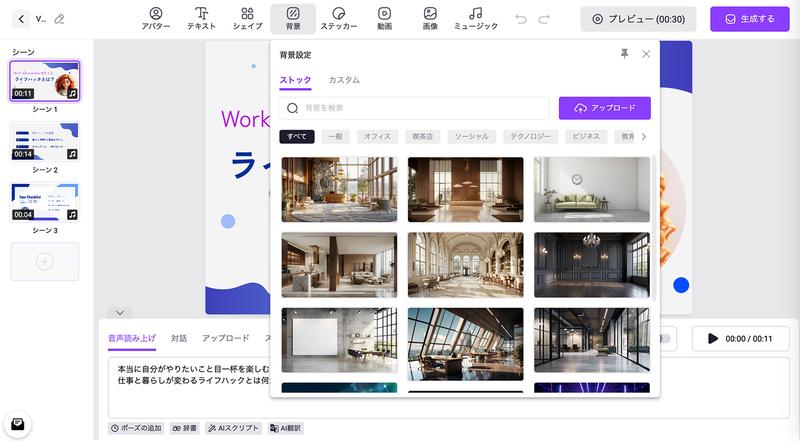Viewport: 800px width, 442px height.
Task: Collapse the script panel with down chevron
Action: [118, 313]
